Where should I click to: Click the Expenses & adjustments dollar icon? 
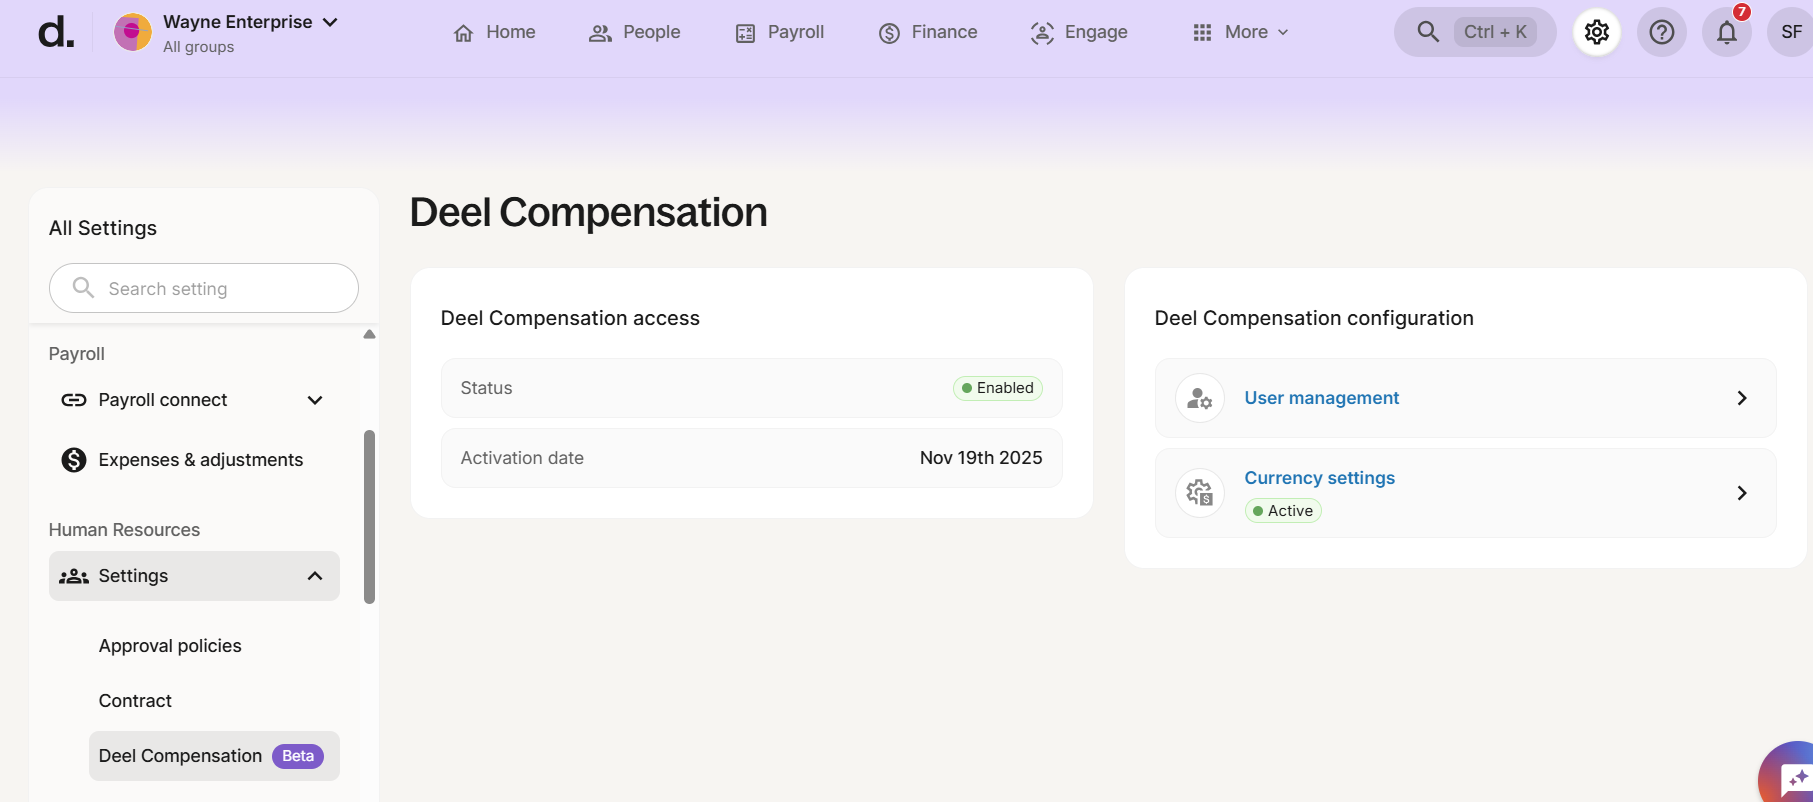coord(74,460)
